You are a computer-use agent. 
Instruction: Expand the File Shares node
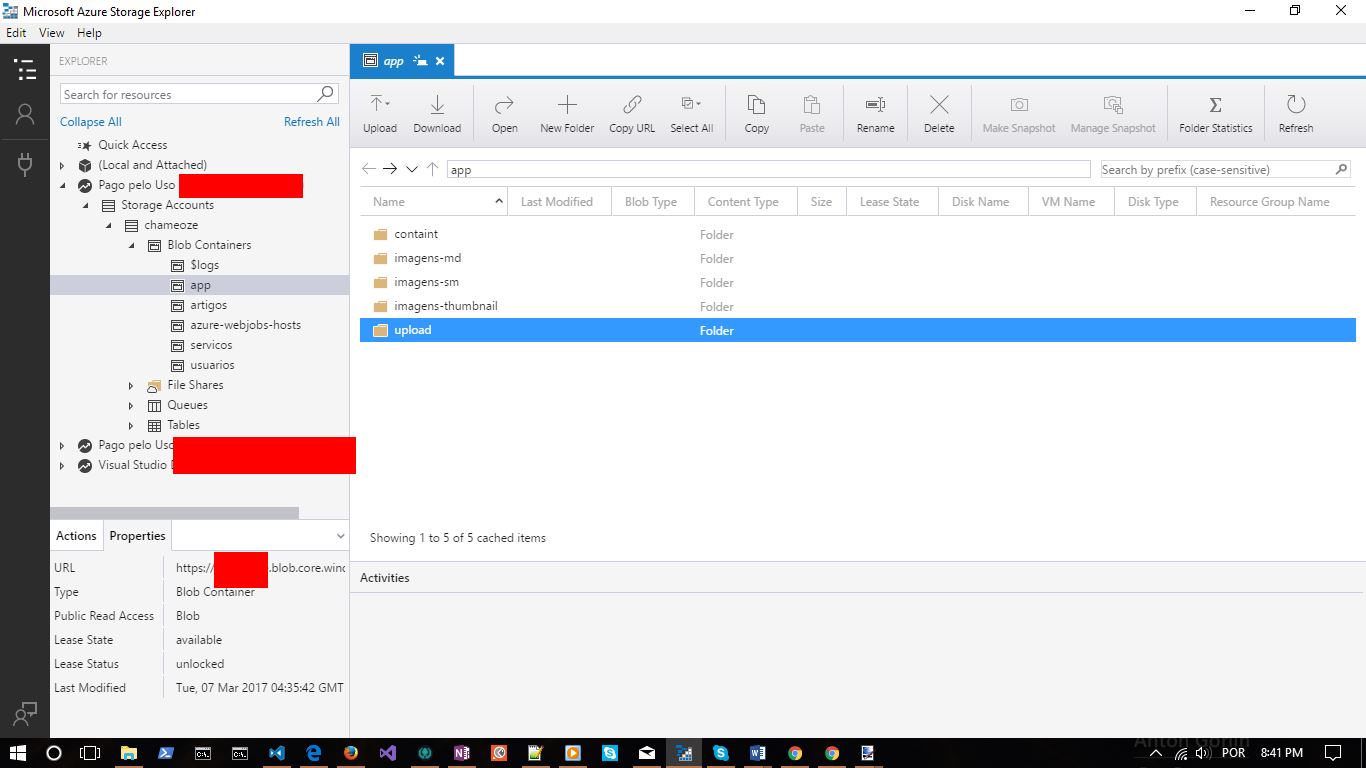pos(131,385)
